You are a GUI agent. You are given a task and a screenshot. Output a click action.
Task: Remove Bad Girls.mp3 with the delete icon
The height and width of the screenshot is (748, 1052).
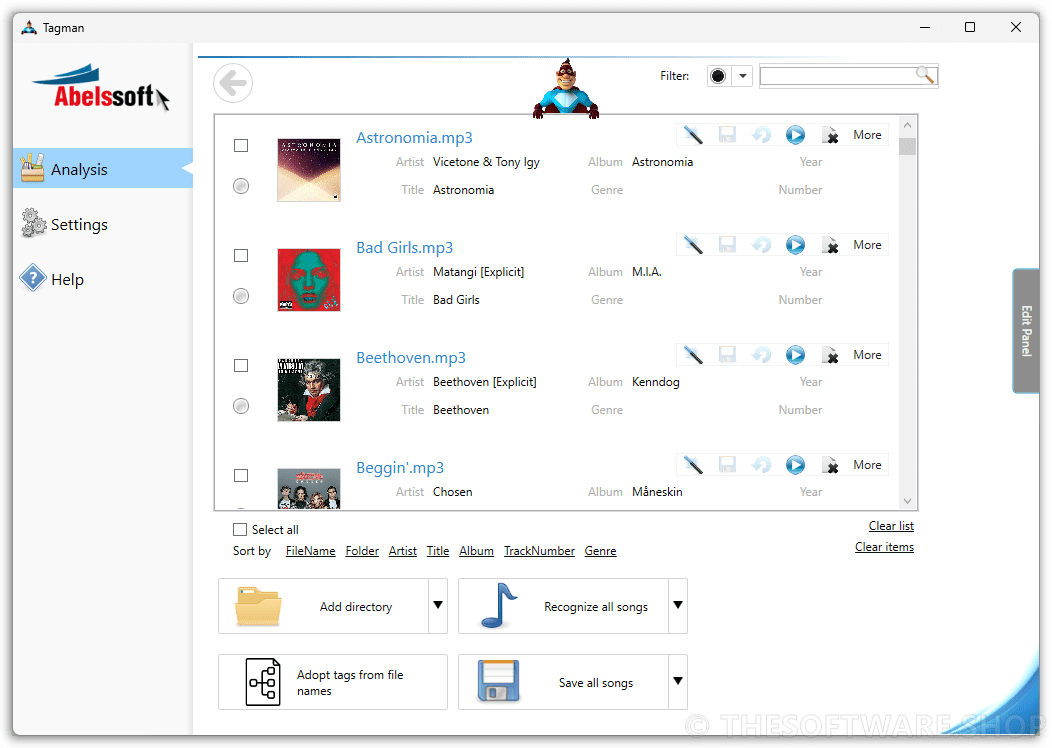coord(831,246)
